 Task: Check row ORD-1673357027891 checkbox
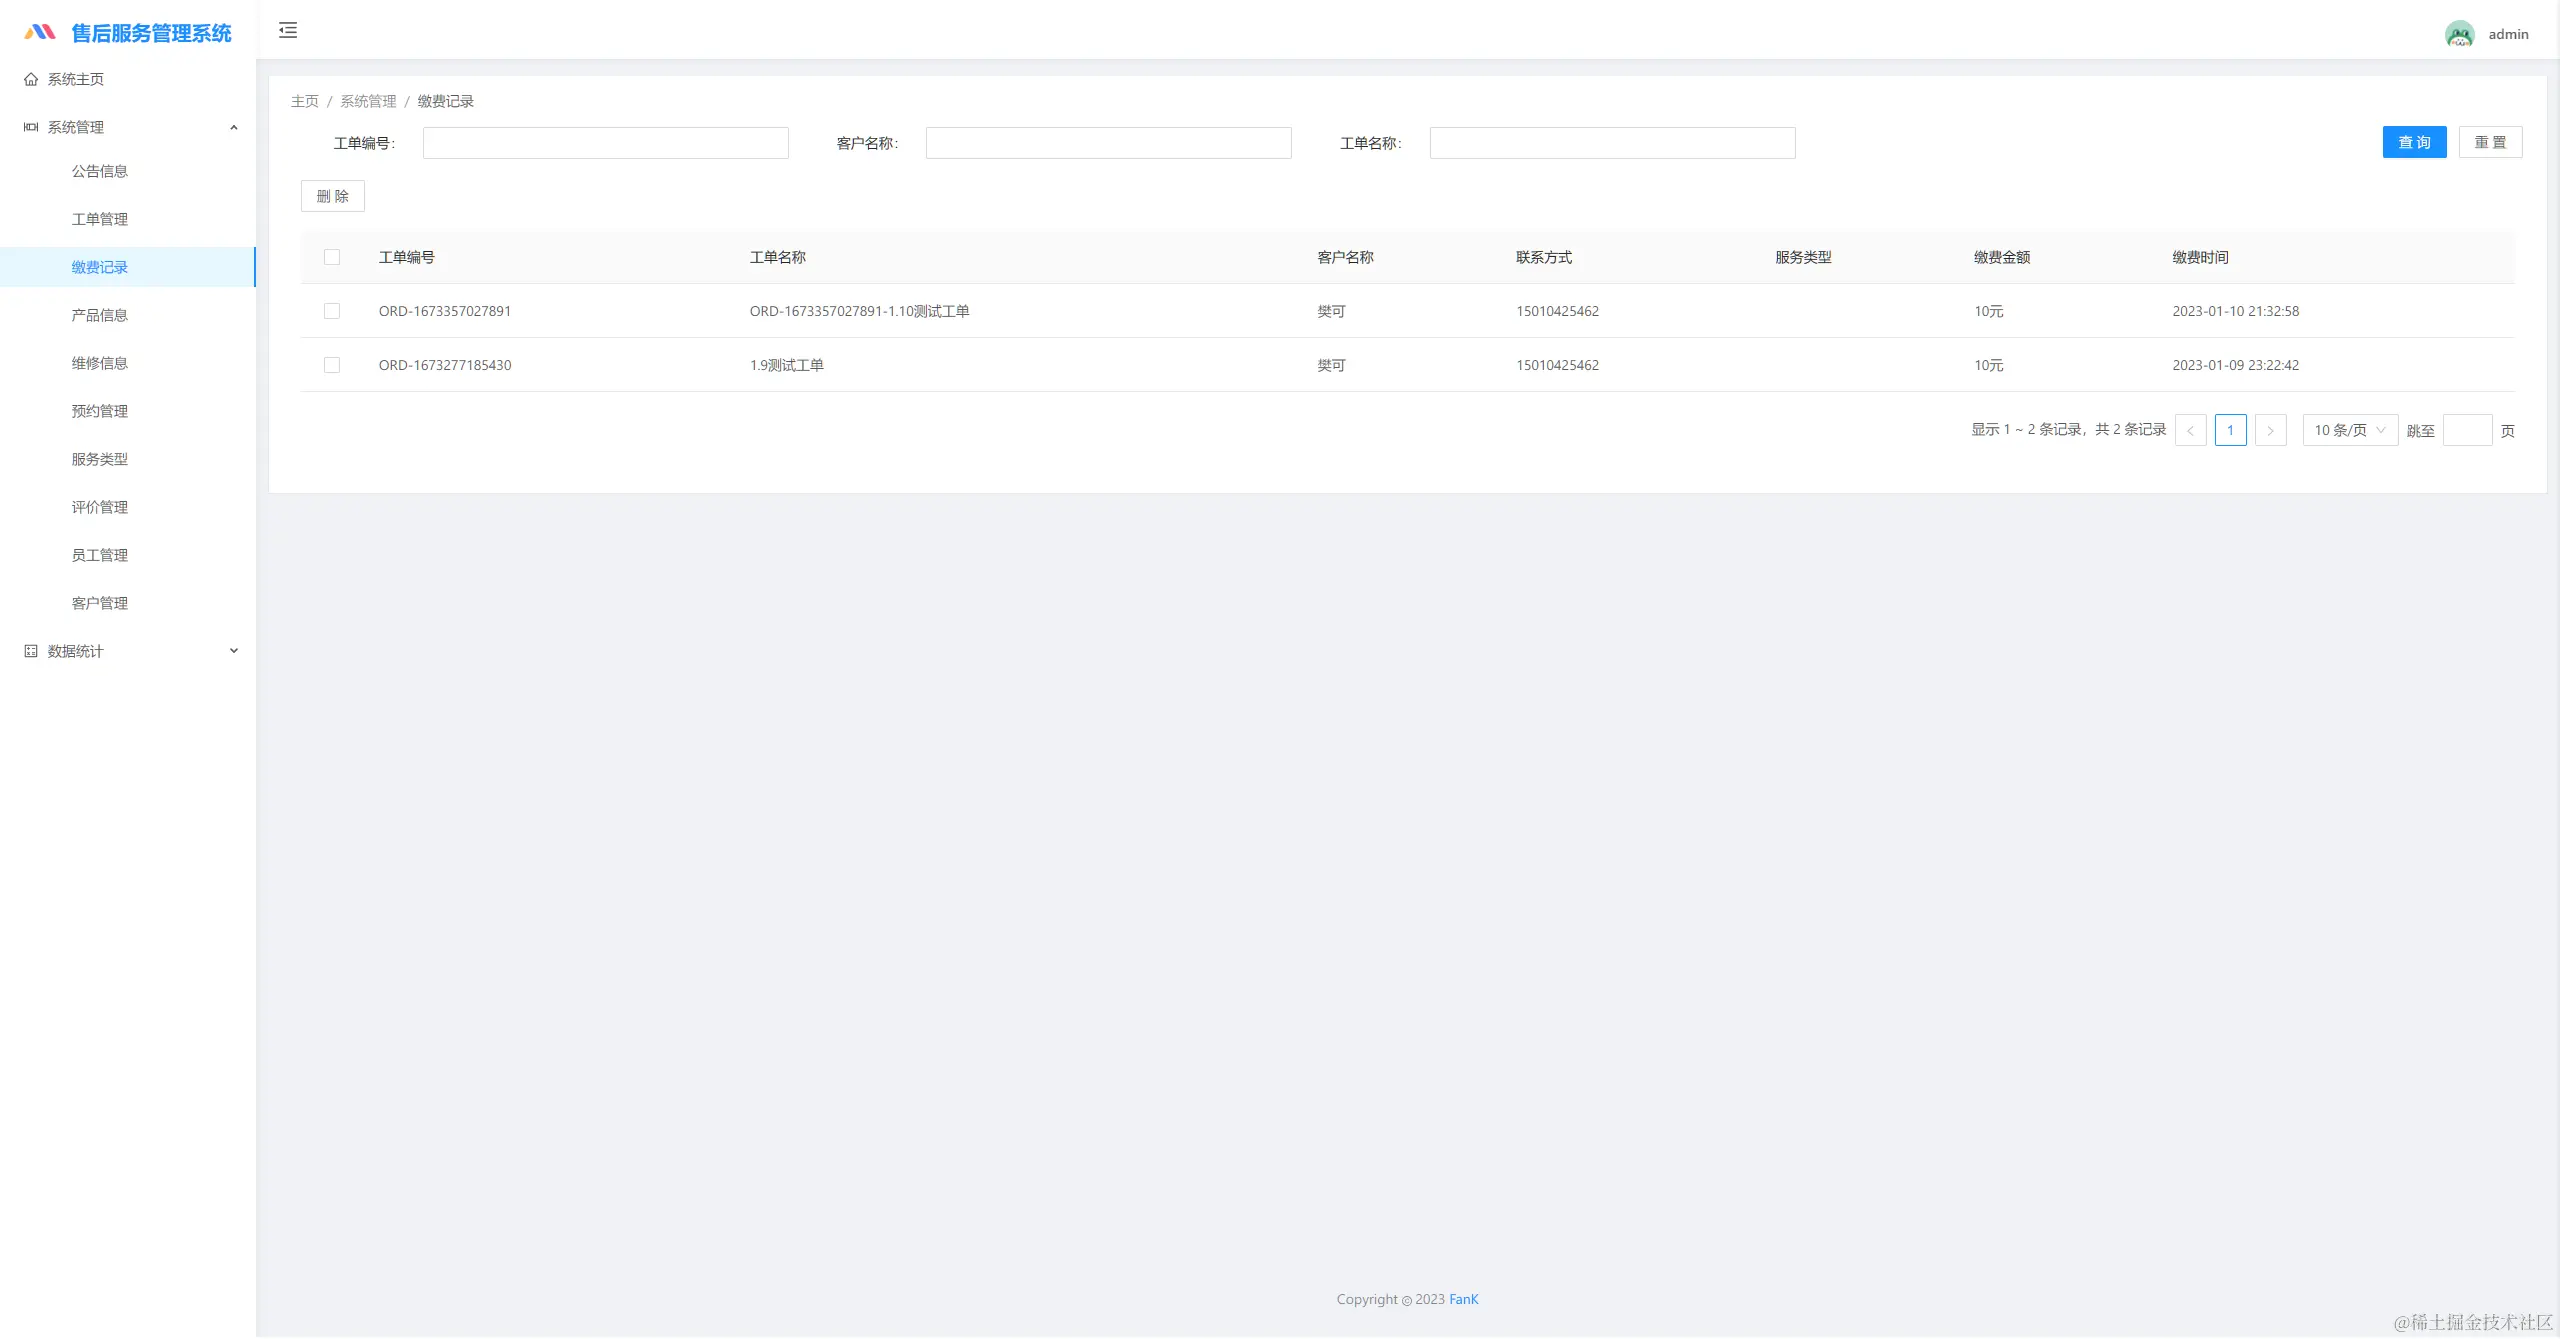pos(332,311)
